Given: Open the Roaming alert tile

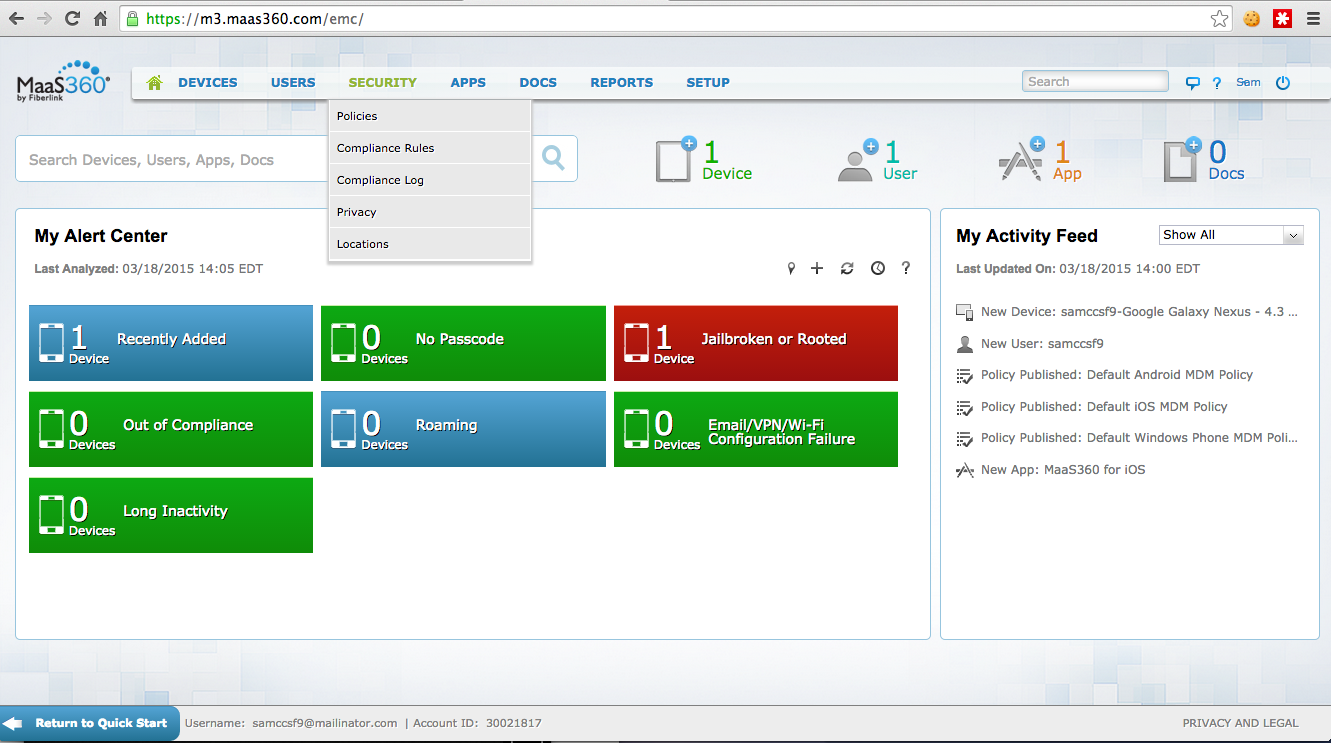Looking at the screenshot, I should 463,429.
